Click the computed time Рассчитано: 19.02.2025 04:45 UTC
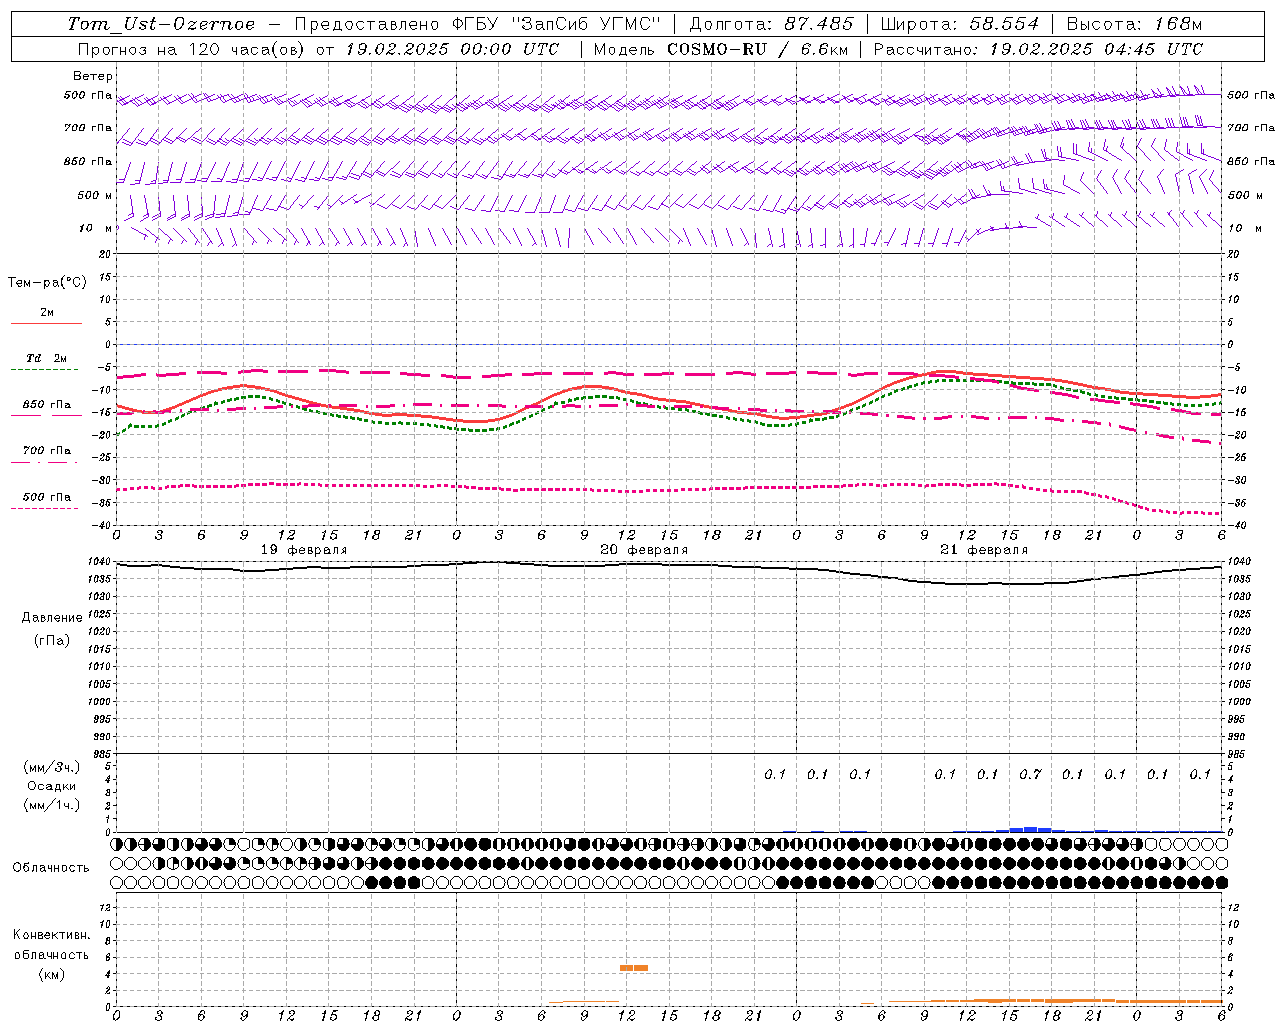The width and height of the screenshot is (1280, 1024). (1039, 49)
